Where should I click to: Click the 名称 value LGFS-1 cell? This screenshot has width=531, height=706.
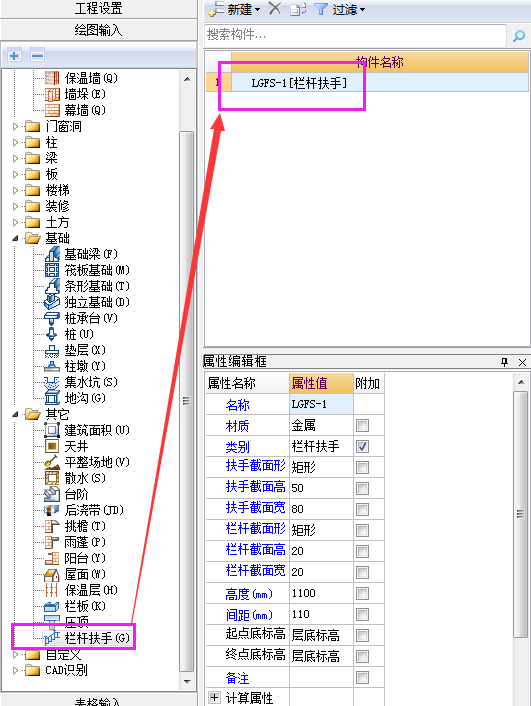click(x=321, y=404)
